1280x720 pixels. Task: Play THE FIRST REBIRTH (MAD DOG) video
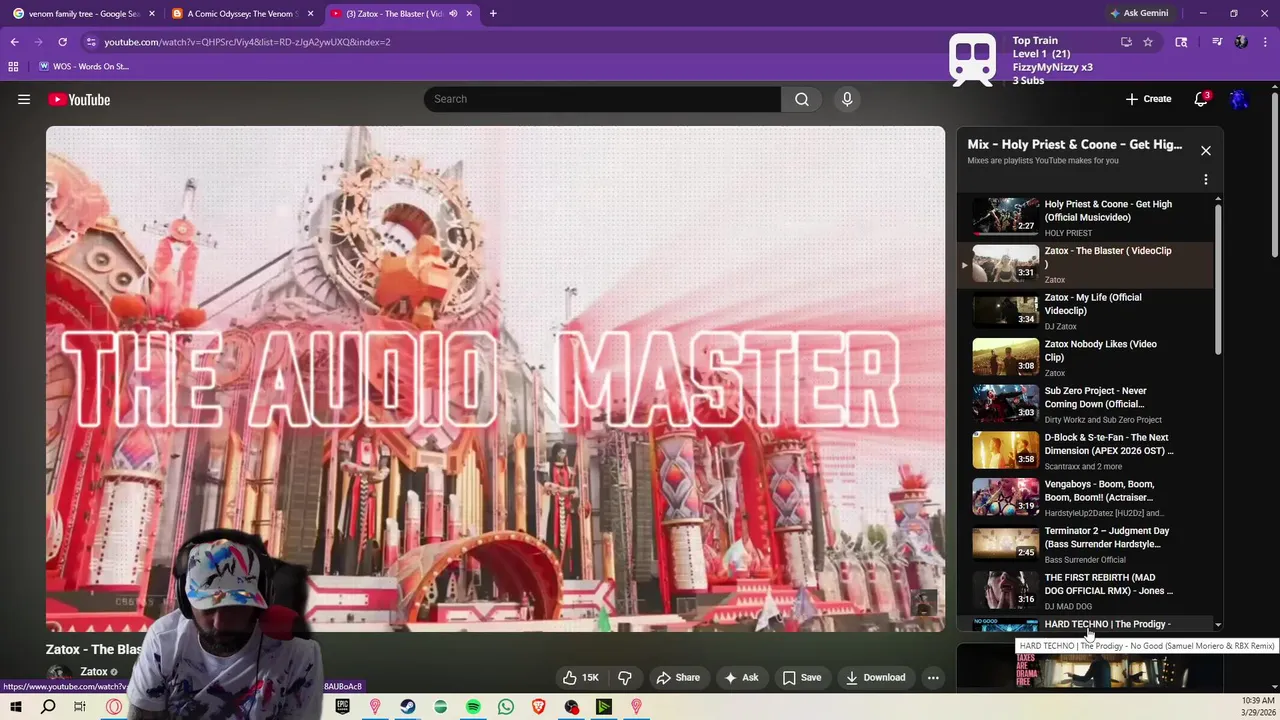[x=1085, y=591]
